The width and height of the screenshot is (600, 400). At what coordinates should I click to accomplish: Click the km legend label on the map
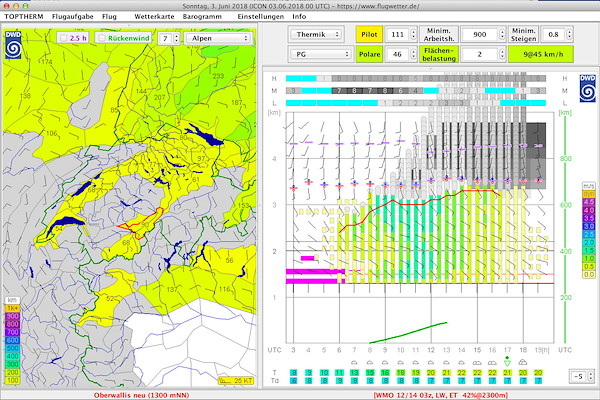click(12, 300)
